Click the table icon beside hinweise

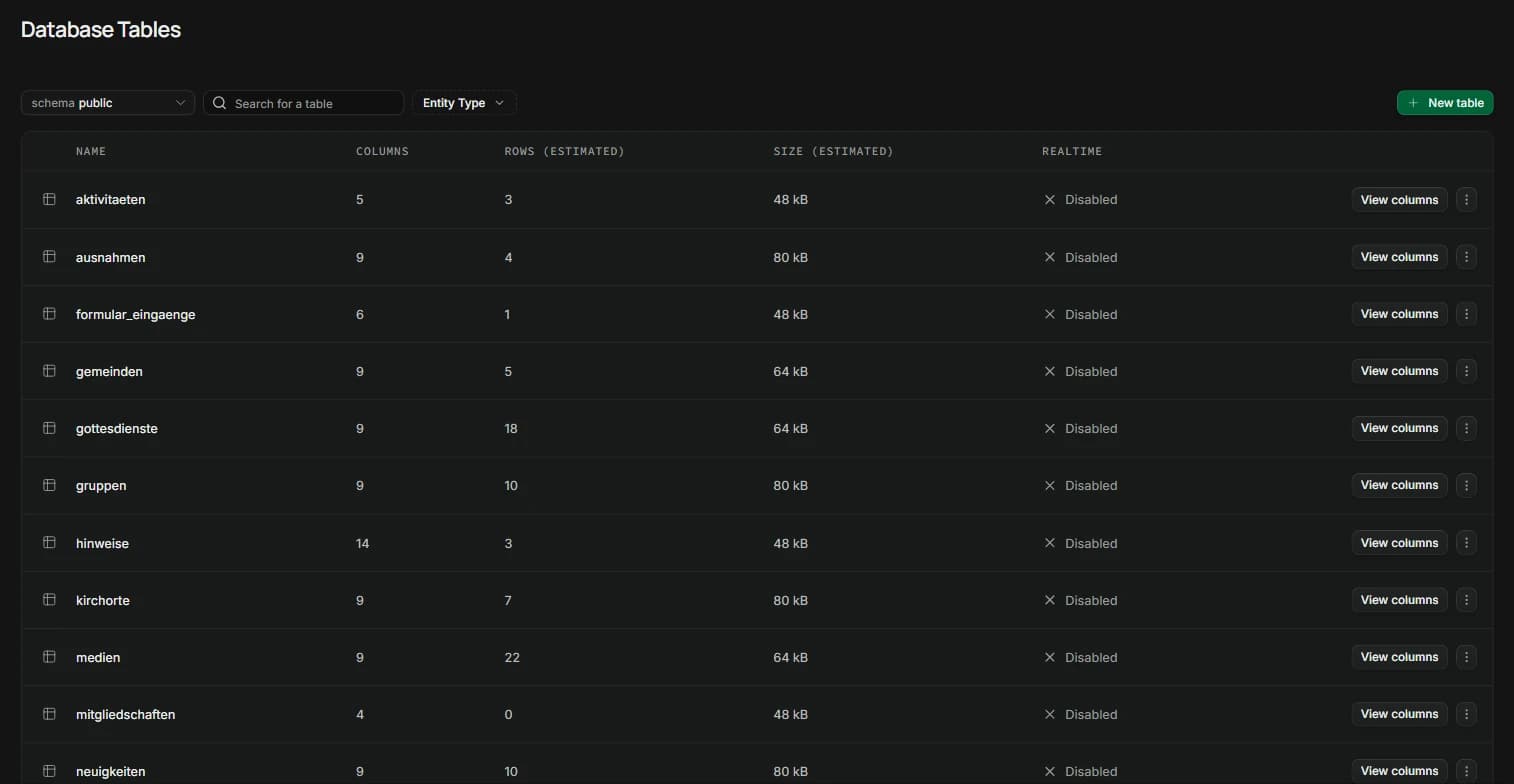(x=49, y=543)
